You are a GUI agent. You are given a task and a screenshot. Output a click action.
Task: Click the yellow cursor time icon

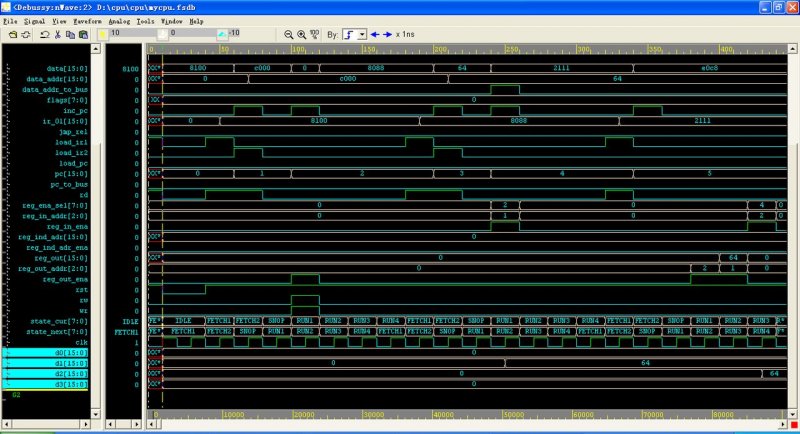103,34
